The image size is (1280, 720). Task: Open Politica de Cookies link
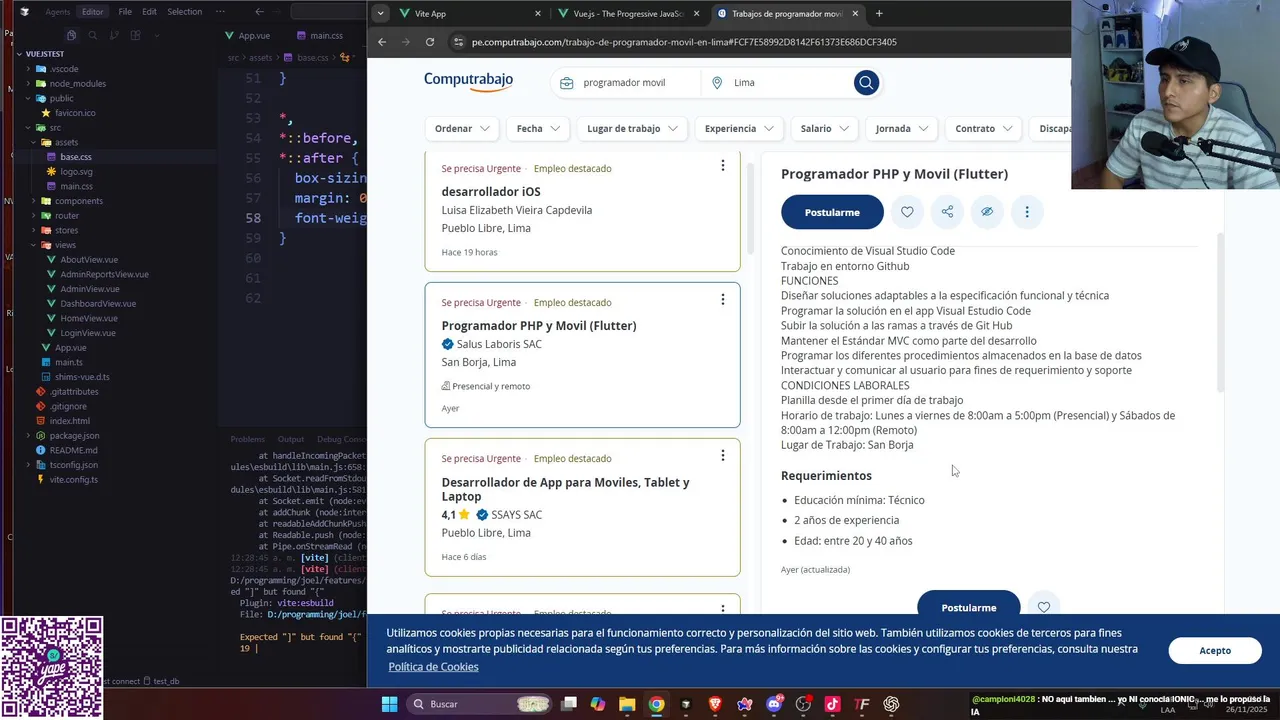(433, 667)
